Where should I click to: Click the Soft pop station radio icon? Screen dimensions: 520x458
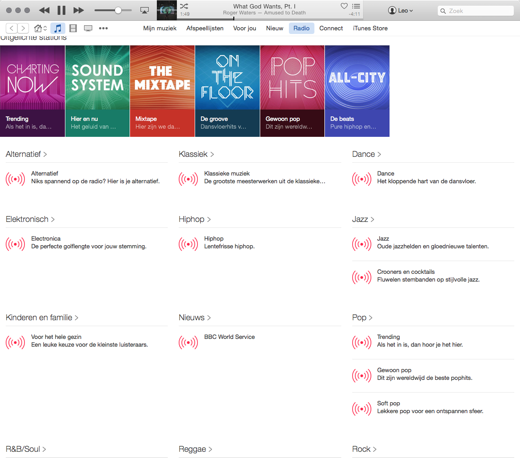(x=361, y=409)
